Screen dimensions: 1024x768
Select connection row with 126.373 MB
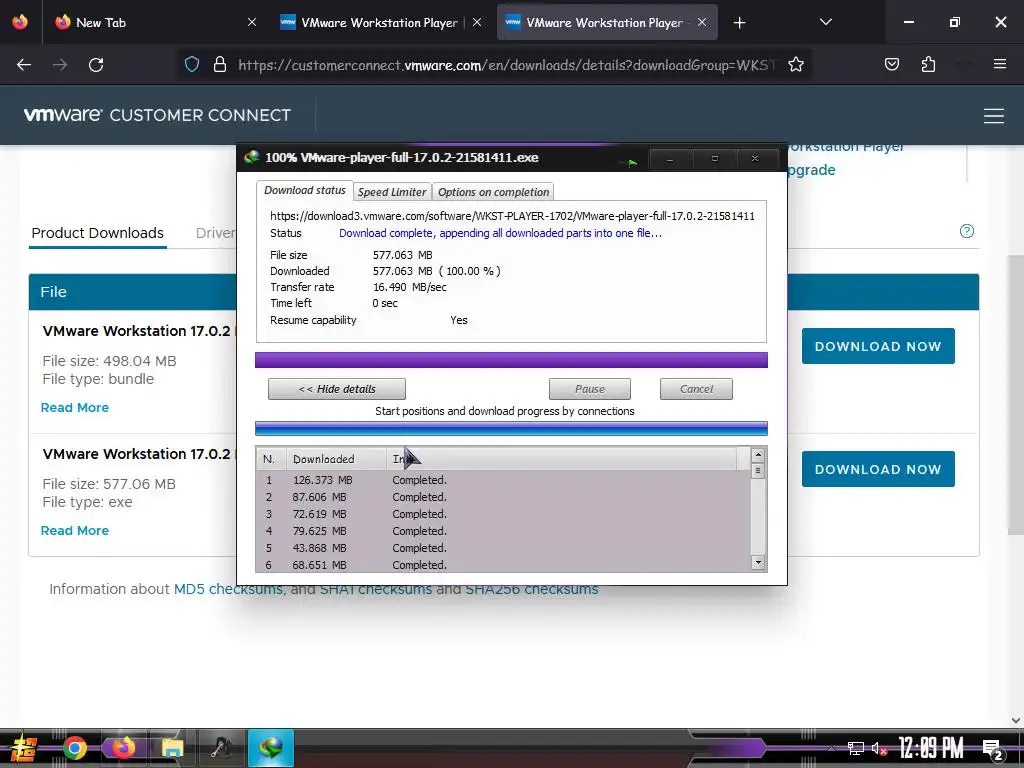coord(503,480)
